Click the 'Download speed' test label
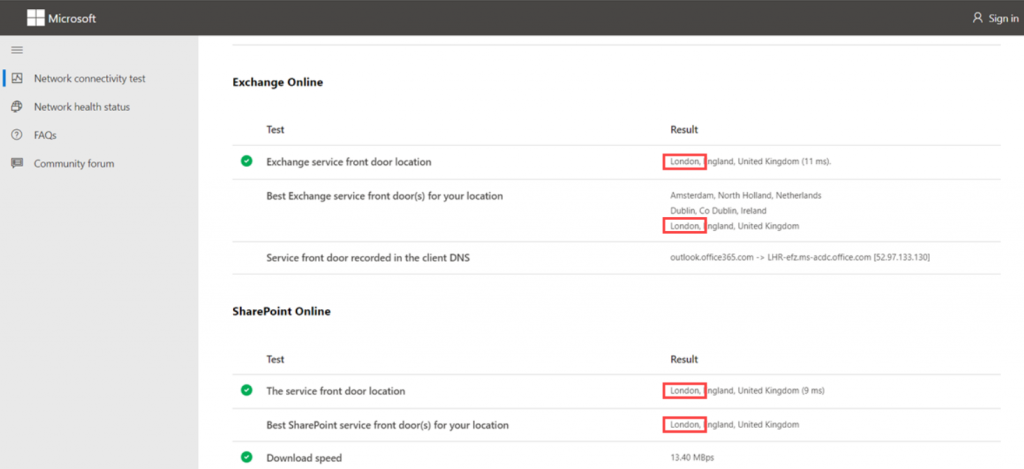 (304, 458)
